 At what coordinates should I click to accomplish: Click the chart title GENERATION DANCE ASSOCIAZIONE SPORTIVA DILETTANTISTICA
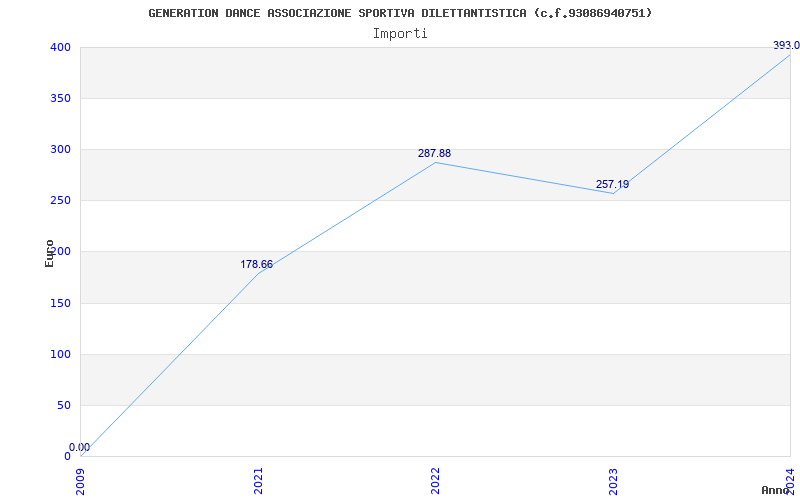click(x=400, y=13)
